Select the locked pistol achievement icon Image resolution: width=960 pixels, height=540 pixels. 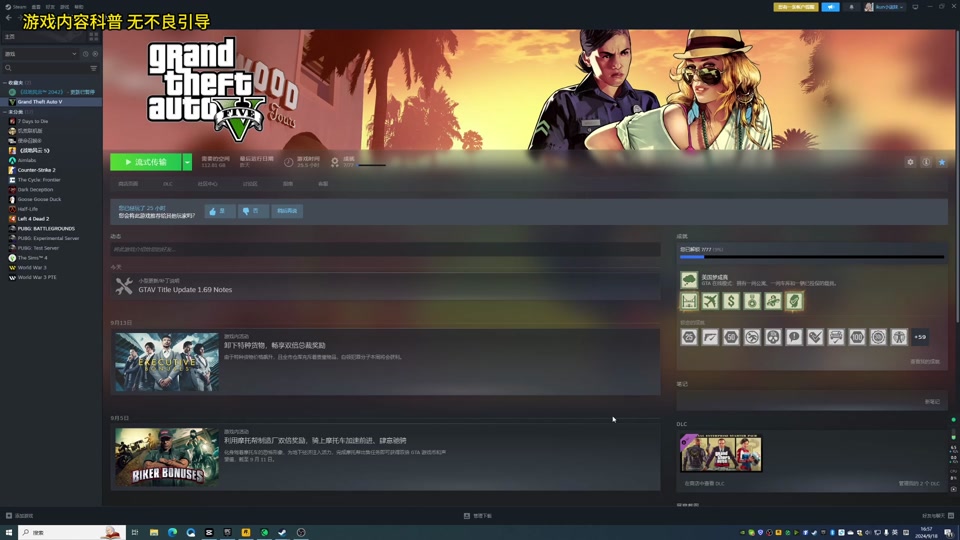pos(710,337)
